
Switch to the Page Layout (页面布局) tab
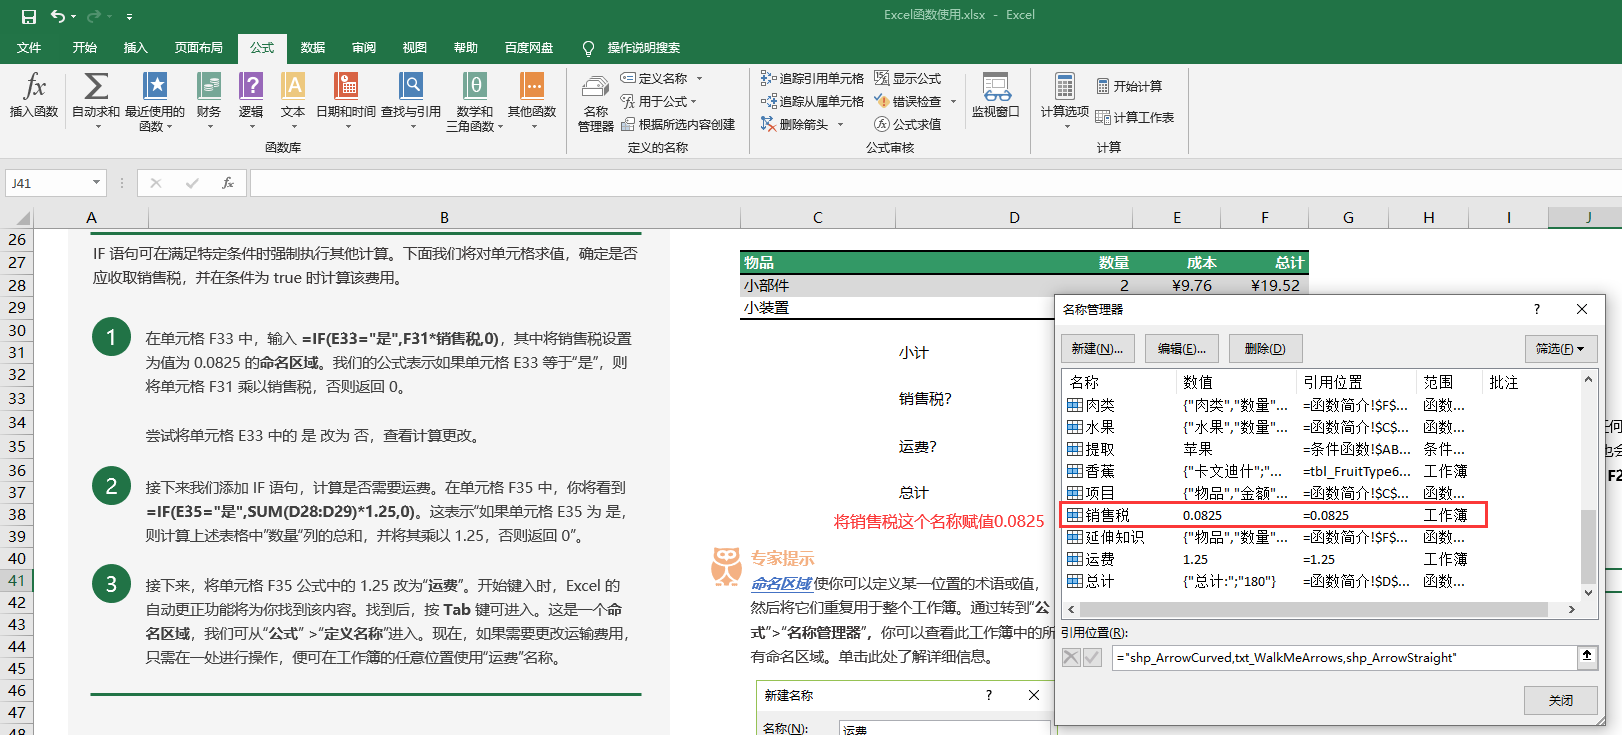pyautogui.click(x=199, y=47)
